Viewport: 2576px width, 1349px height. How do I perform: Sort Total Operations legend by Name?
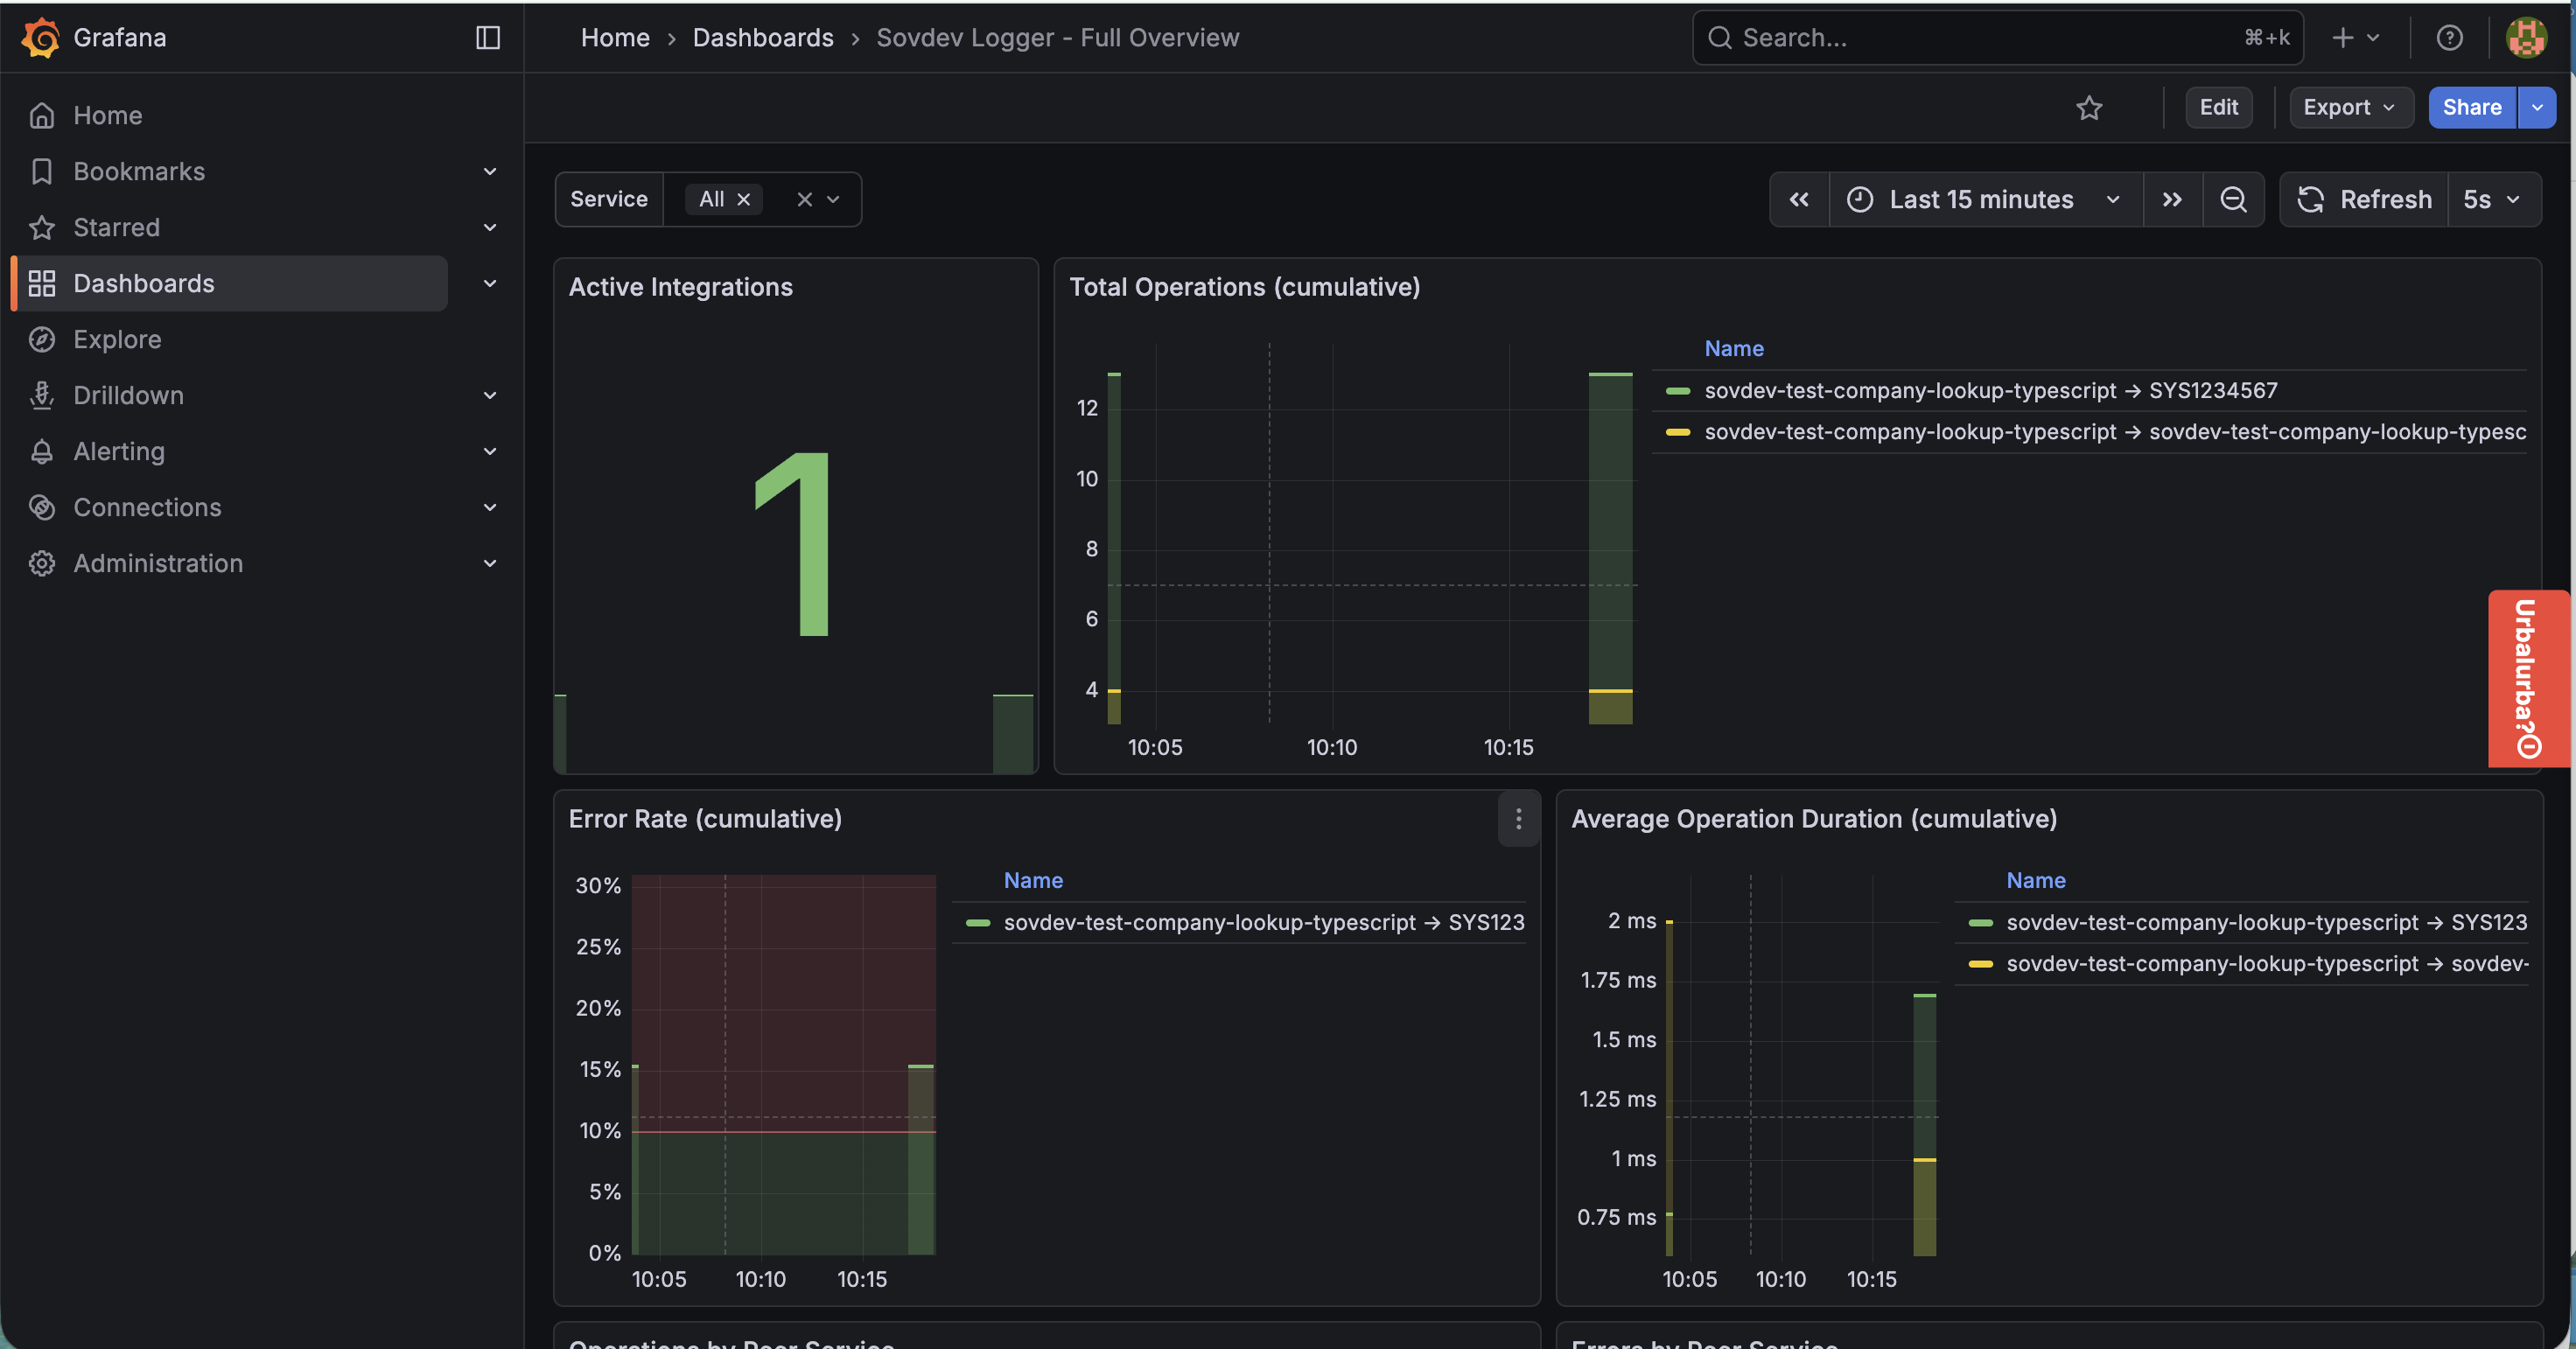(x=1733, y=349)
